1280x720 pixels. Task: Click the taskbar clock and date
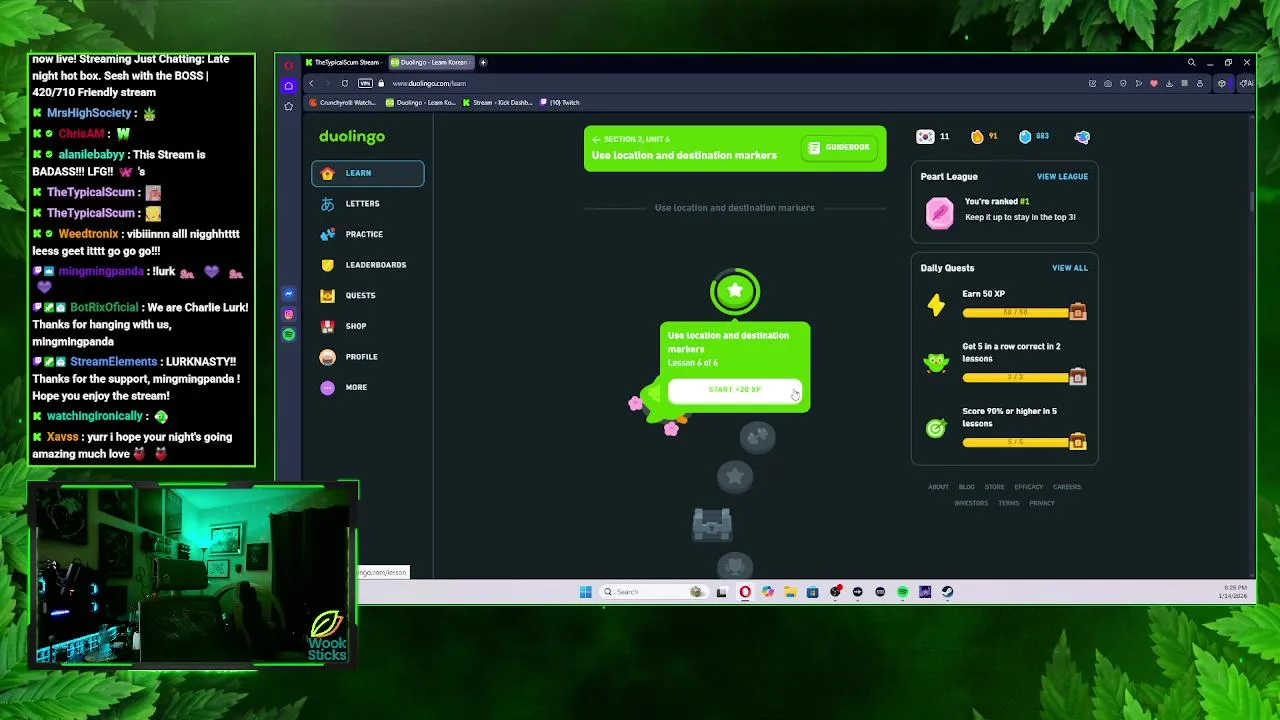coord(1234,592)
